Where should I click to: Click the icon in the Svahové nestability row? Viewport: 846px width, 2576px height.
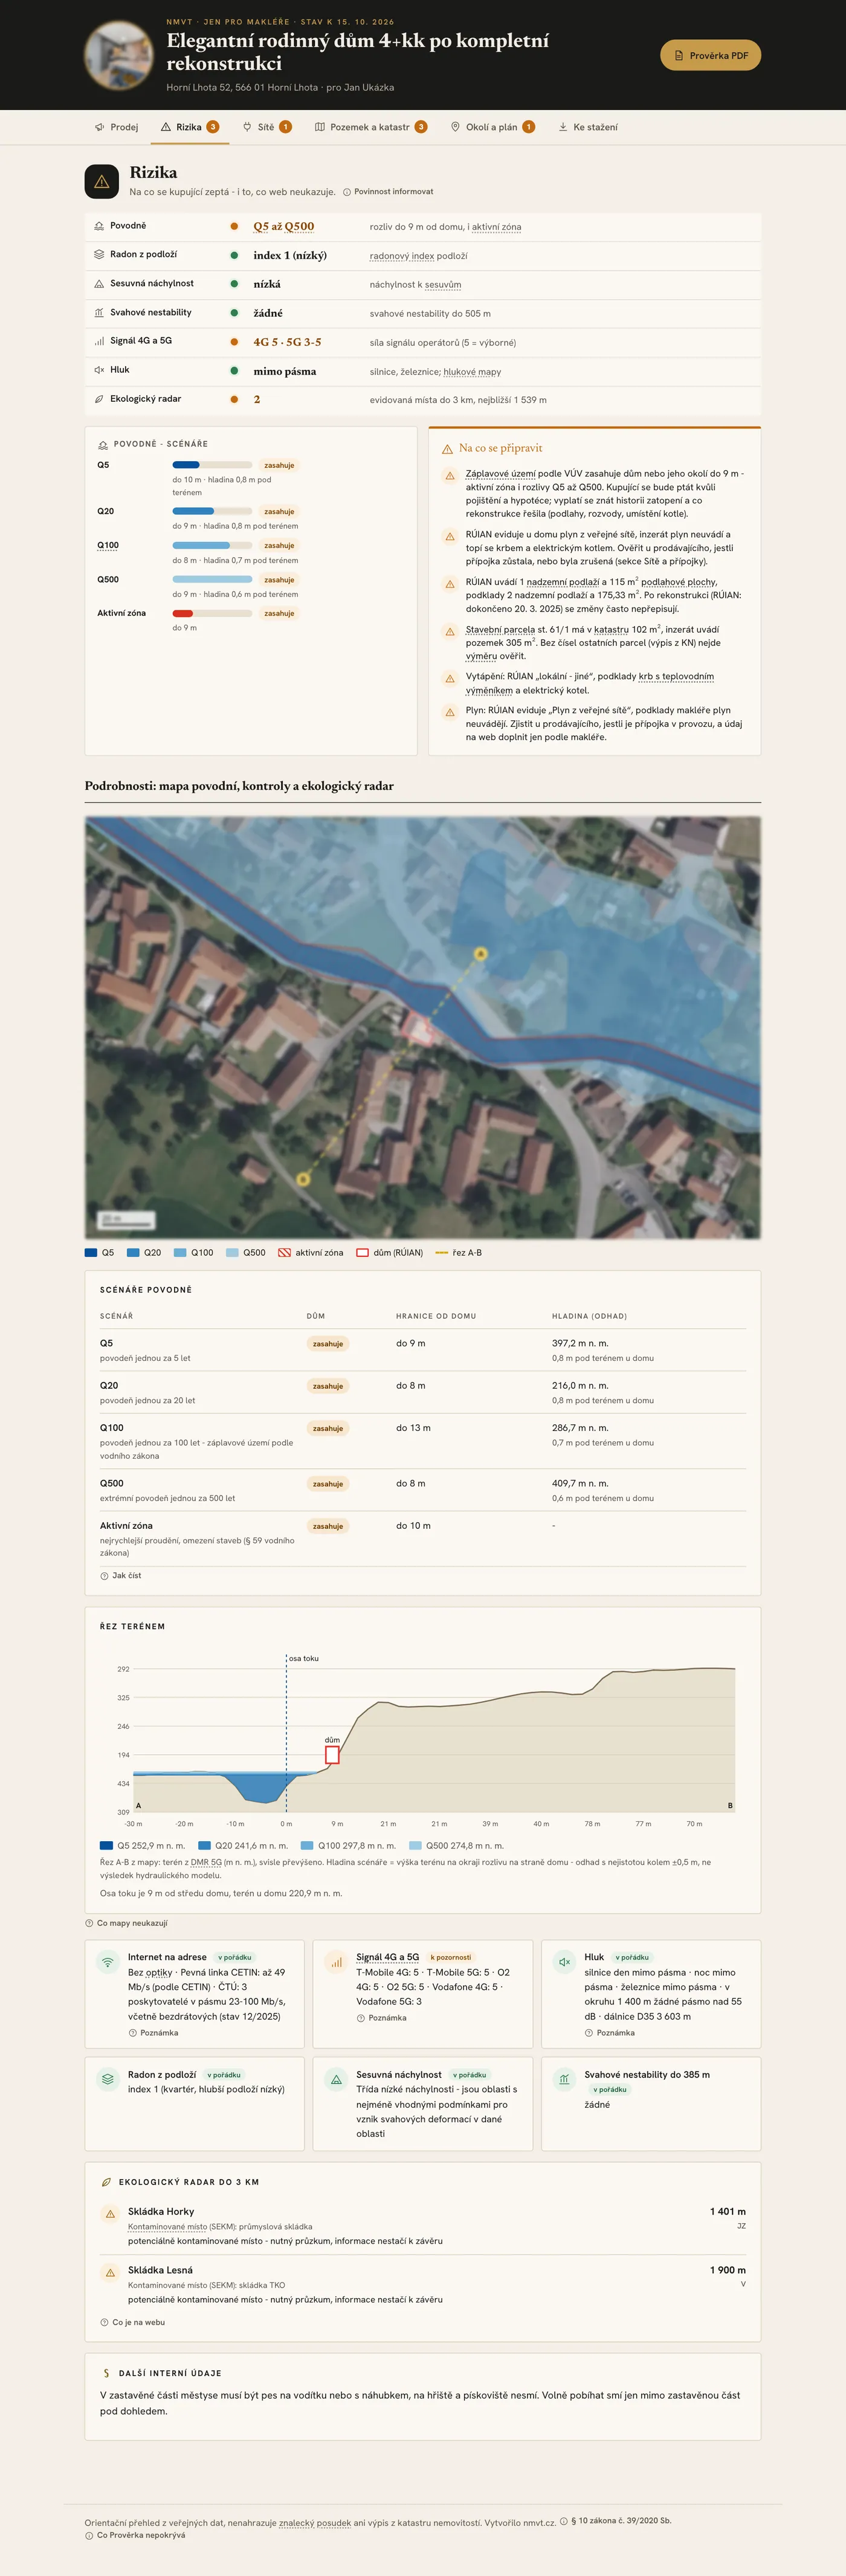(99, 313)
